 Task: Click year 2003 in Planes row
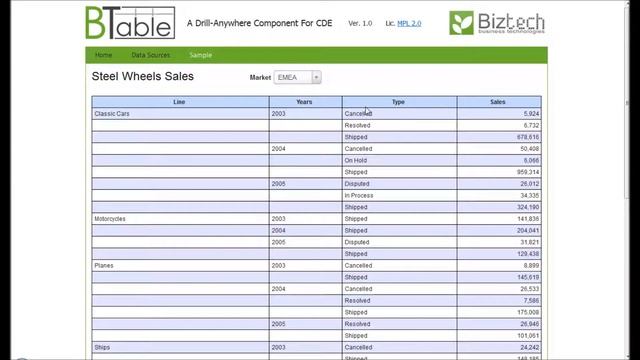click(305, 266)
